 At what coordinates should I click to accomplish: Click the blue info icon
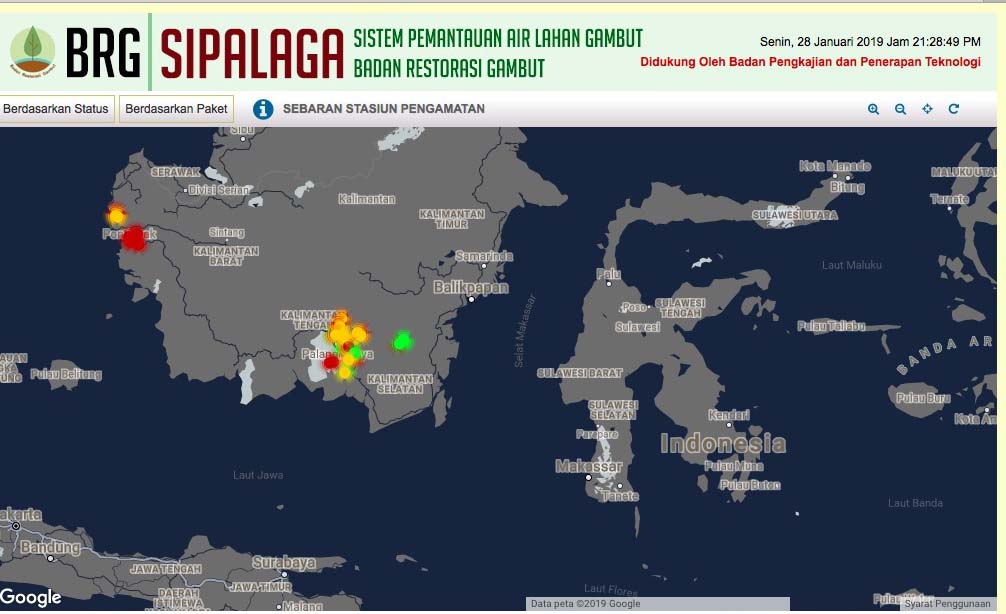tap(263, 109)
